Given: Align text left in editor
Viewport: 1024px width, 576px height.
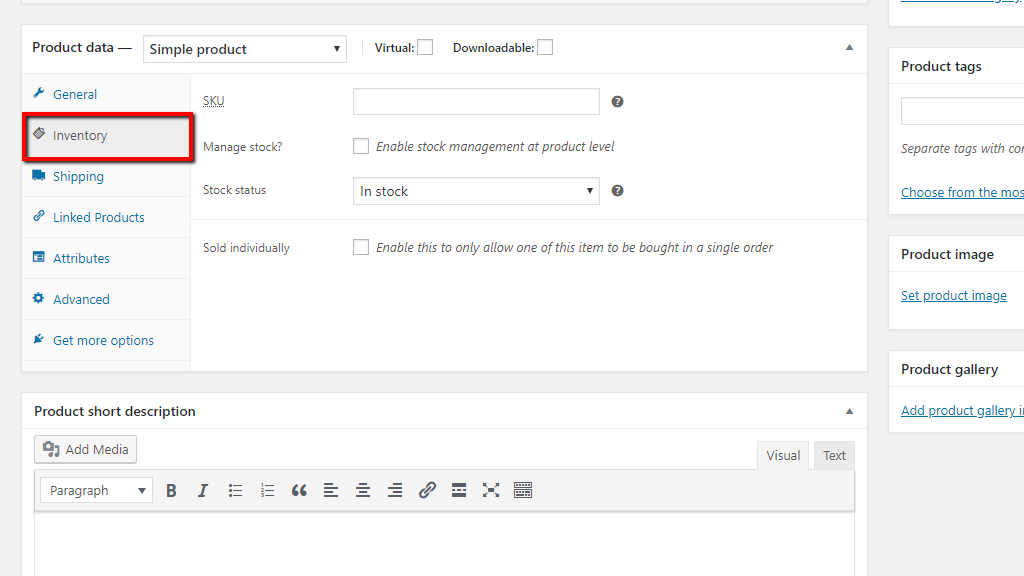Looking at the screenshot, I should (x=331, y=490).
